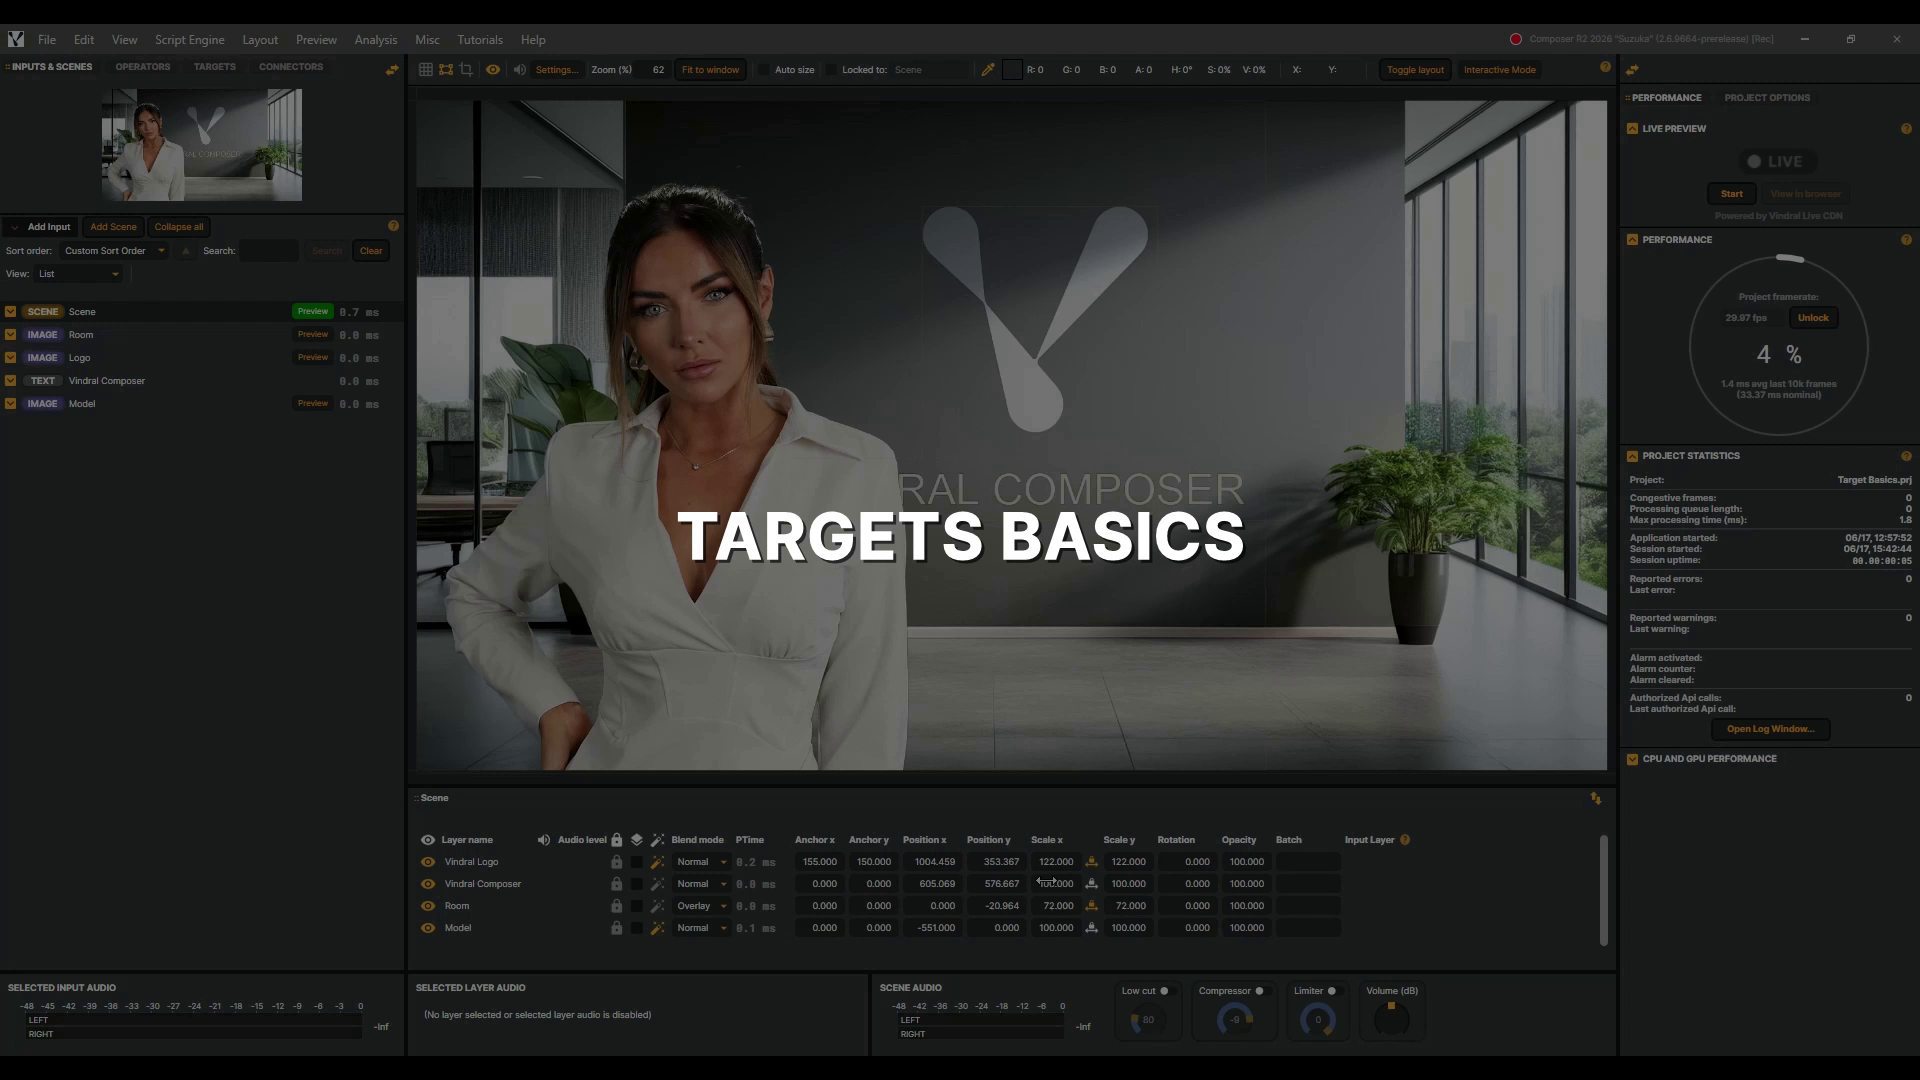Open the Analysis menu
The height and width of the screenshot is (1080, 1920).
(376, 40)
